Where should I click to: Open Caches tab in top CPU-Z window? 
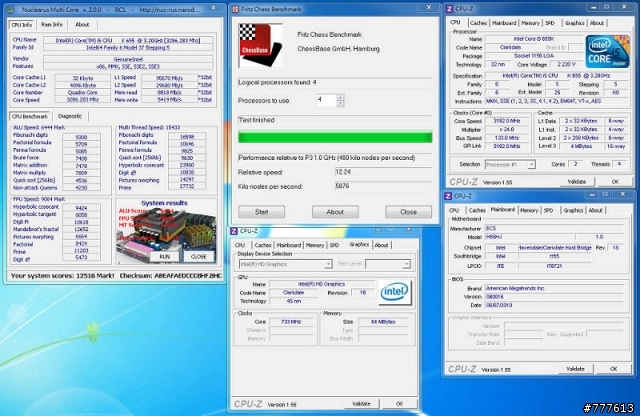tap(478, 23)
